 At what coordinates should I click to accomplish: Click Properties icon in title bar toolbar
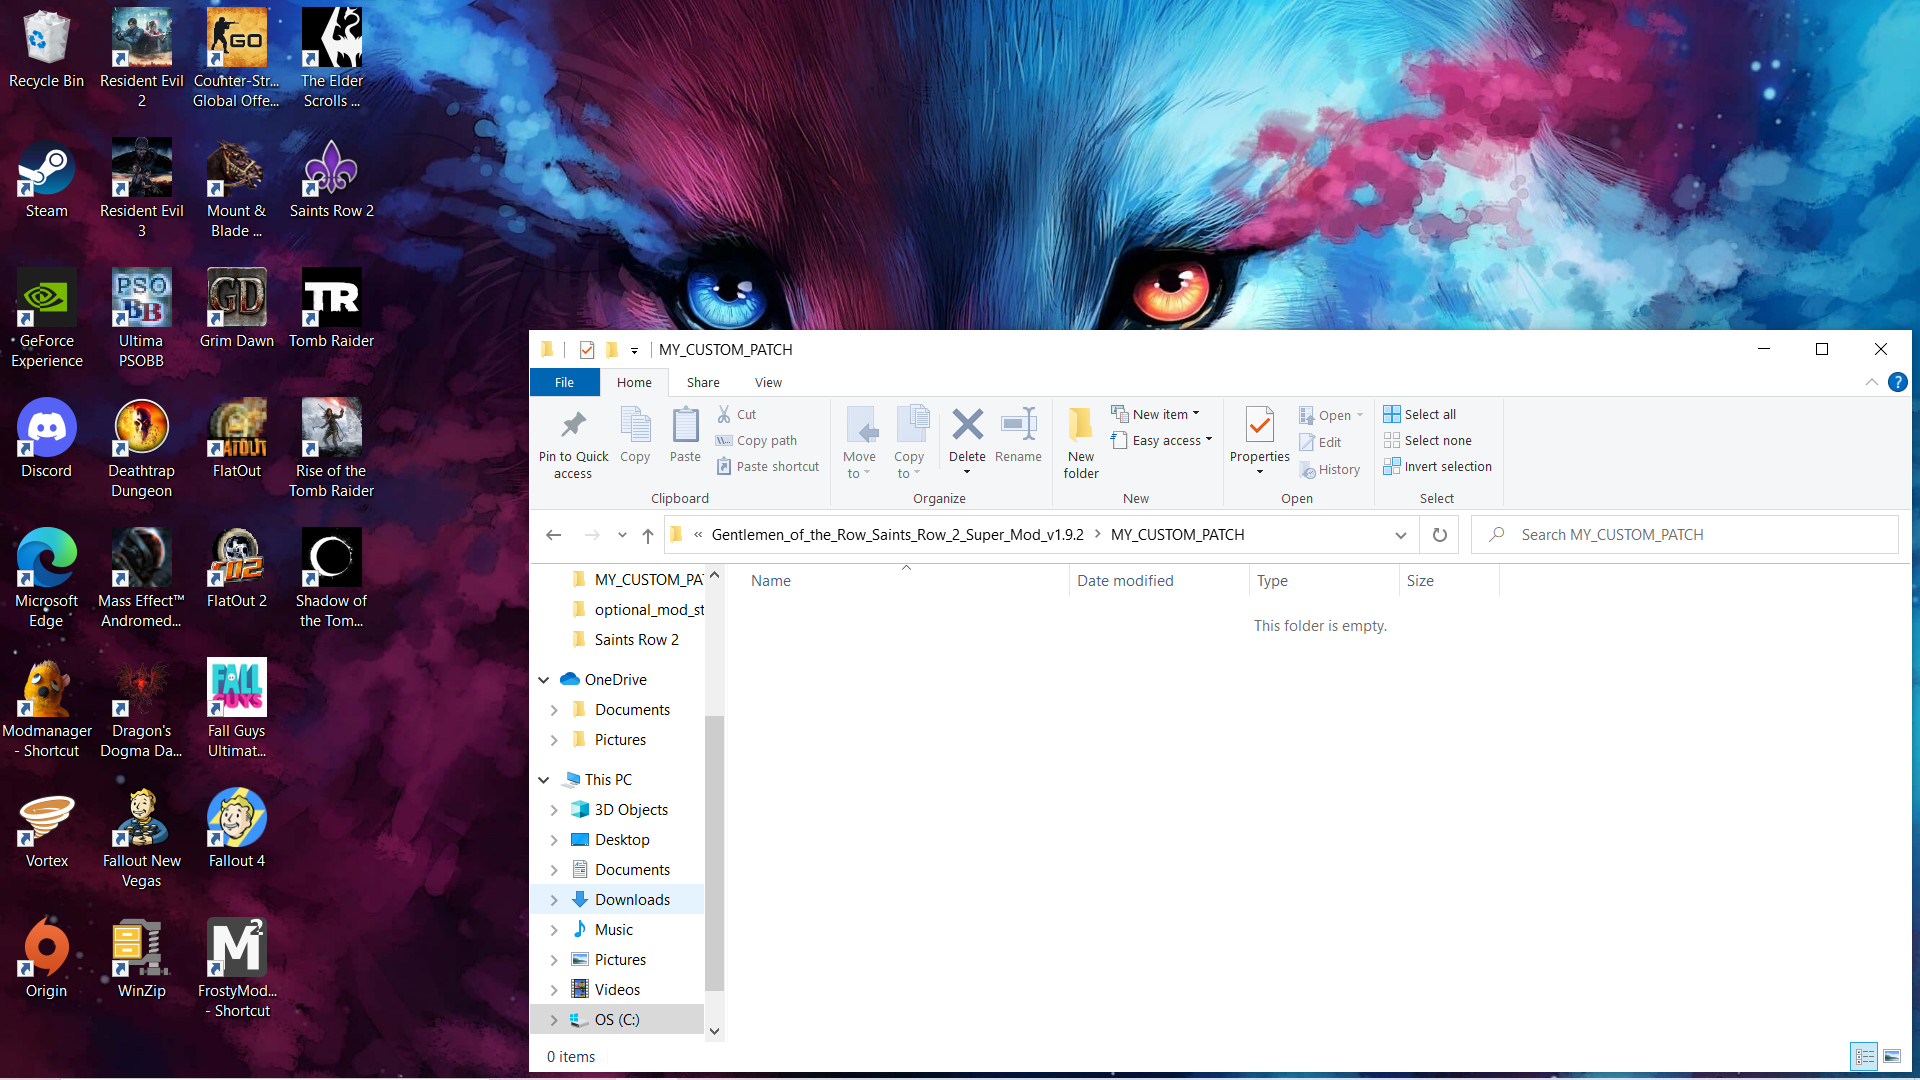coord(587,350)
